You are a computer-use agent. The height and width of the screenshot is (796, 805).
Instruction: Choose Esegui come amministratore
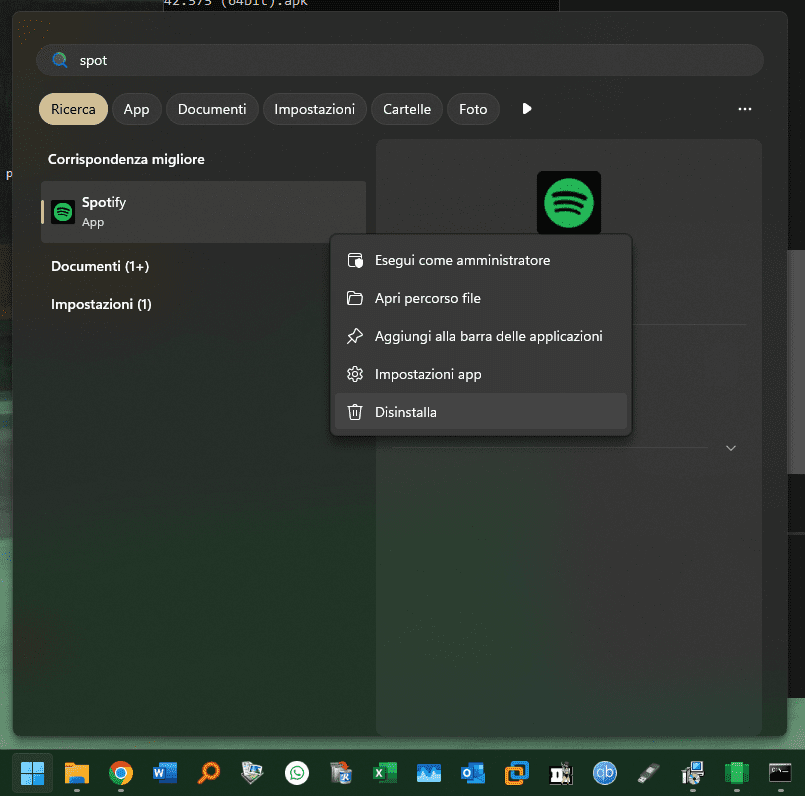[462, 260]
